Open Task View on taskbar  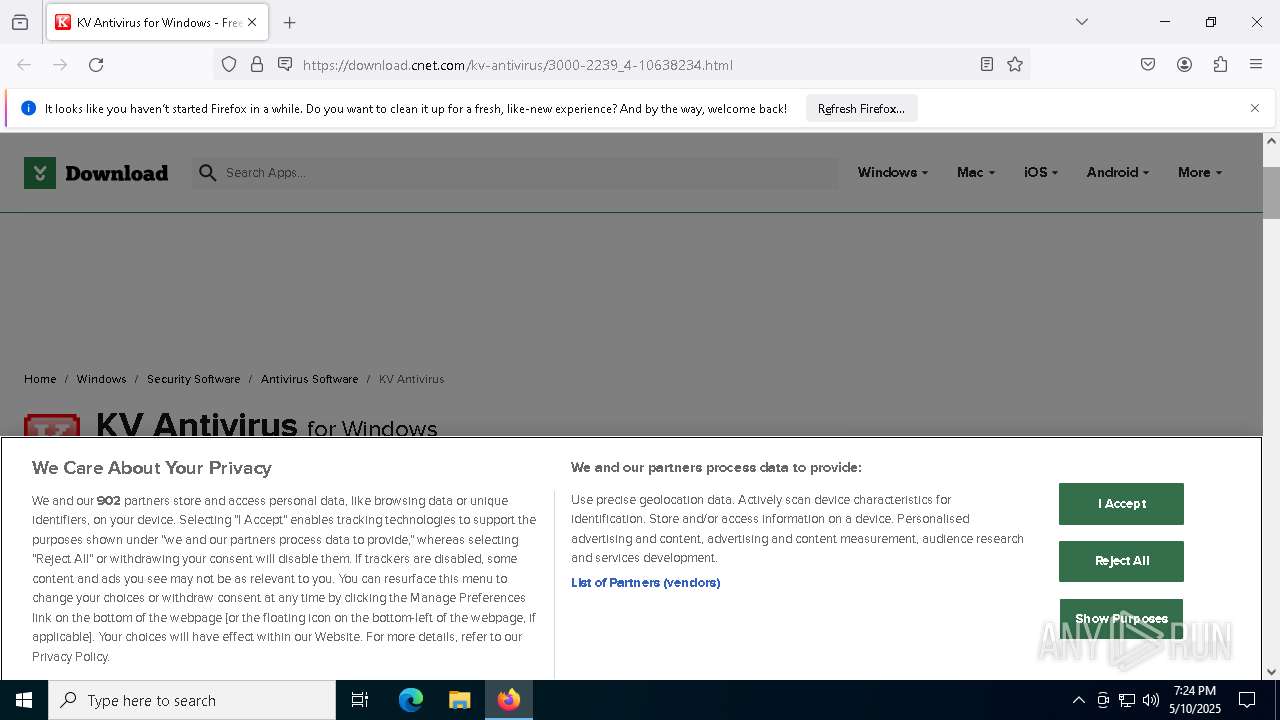[360, 700]
